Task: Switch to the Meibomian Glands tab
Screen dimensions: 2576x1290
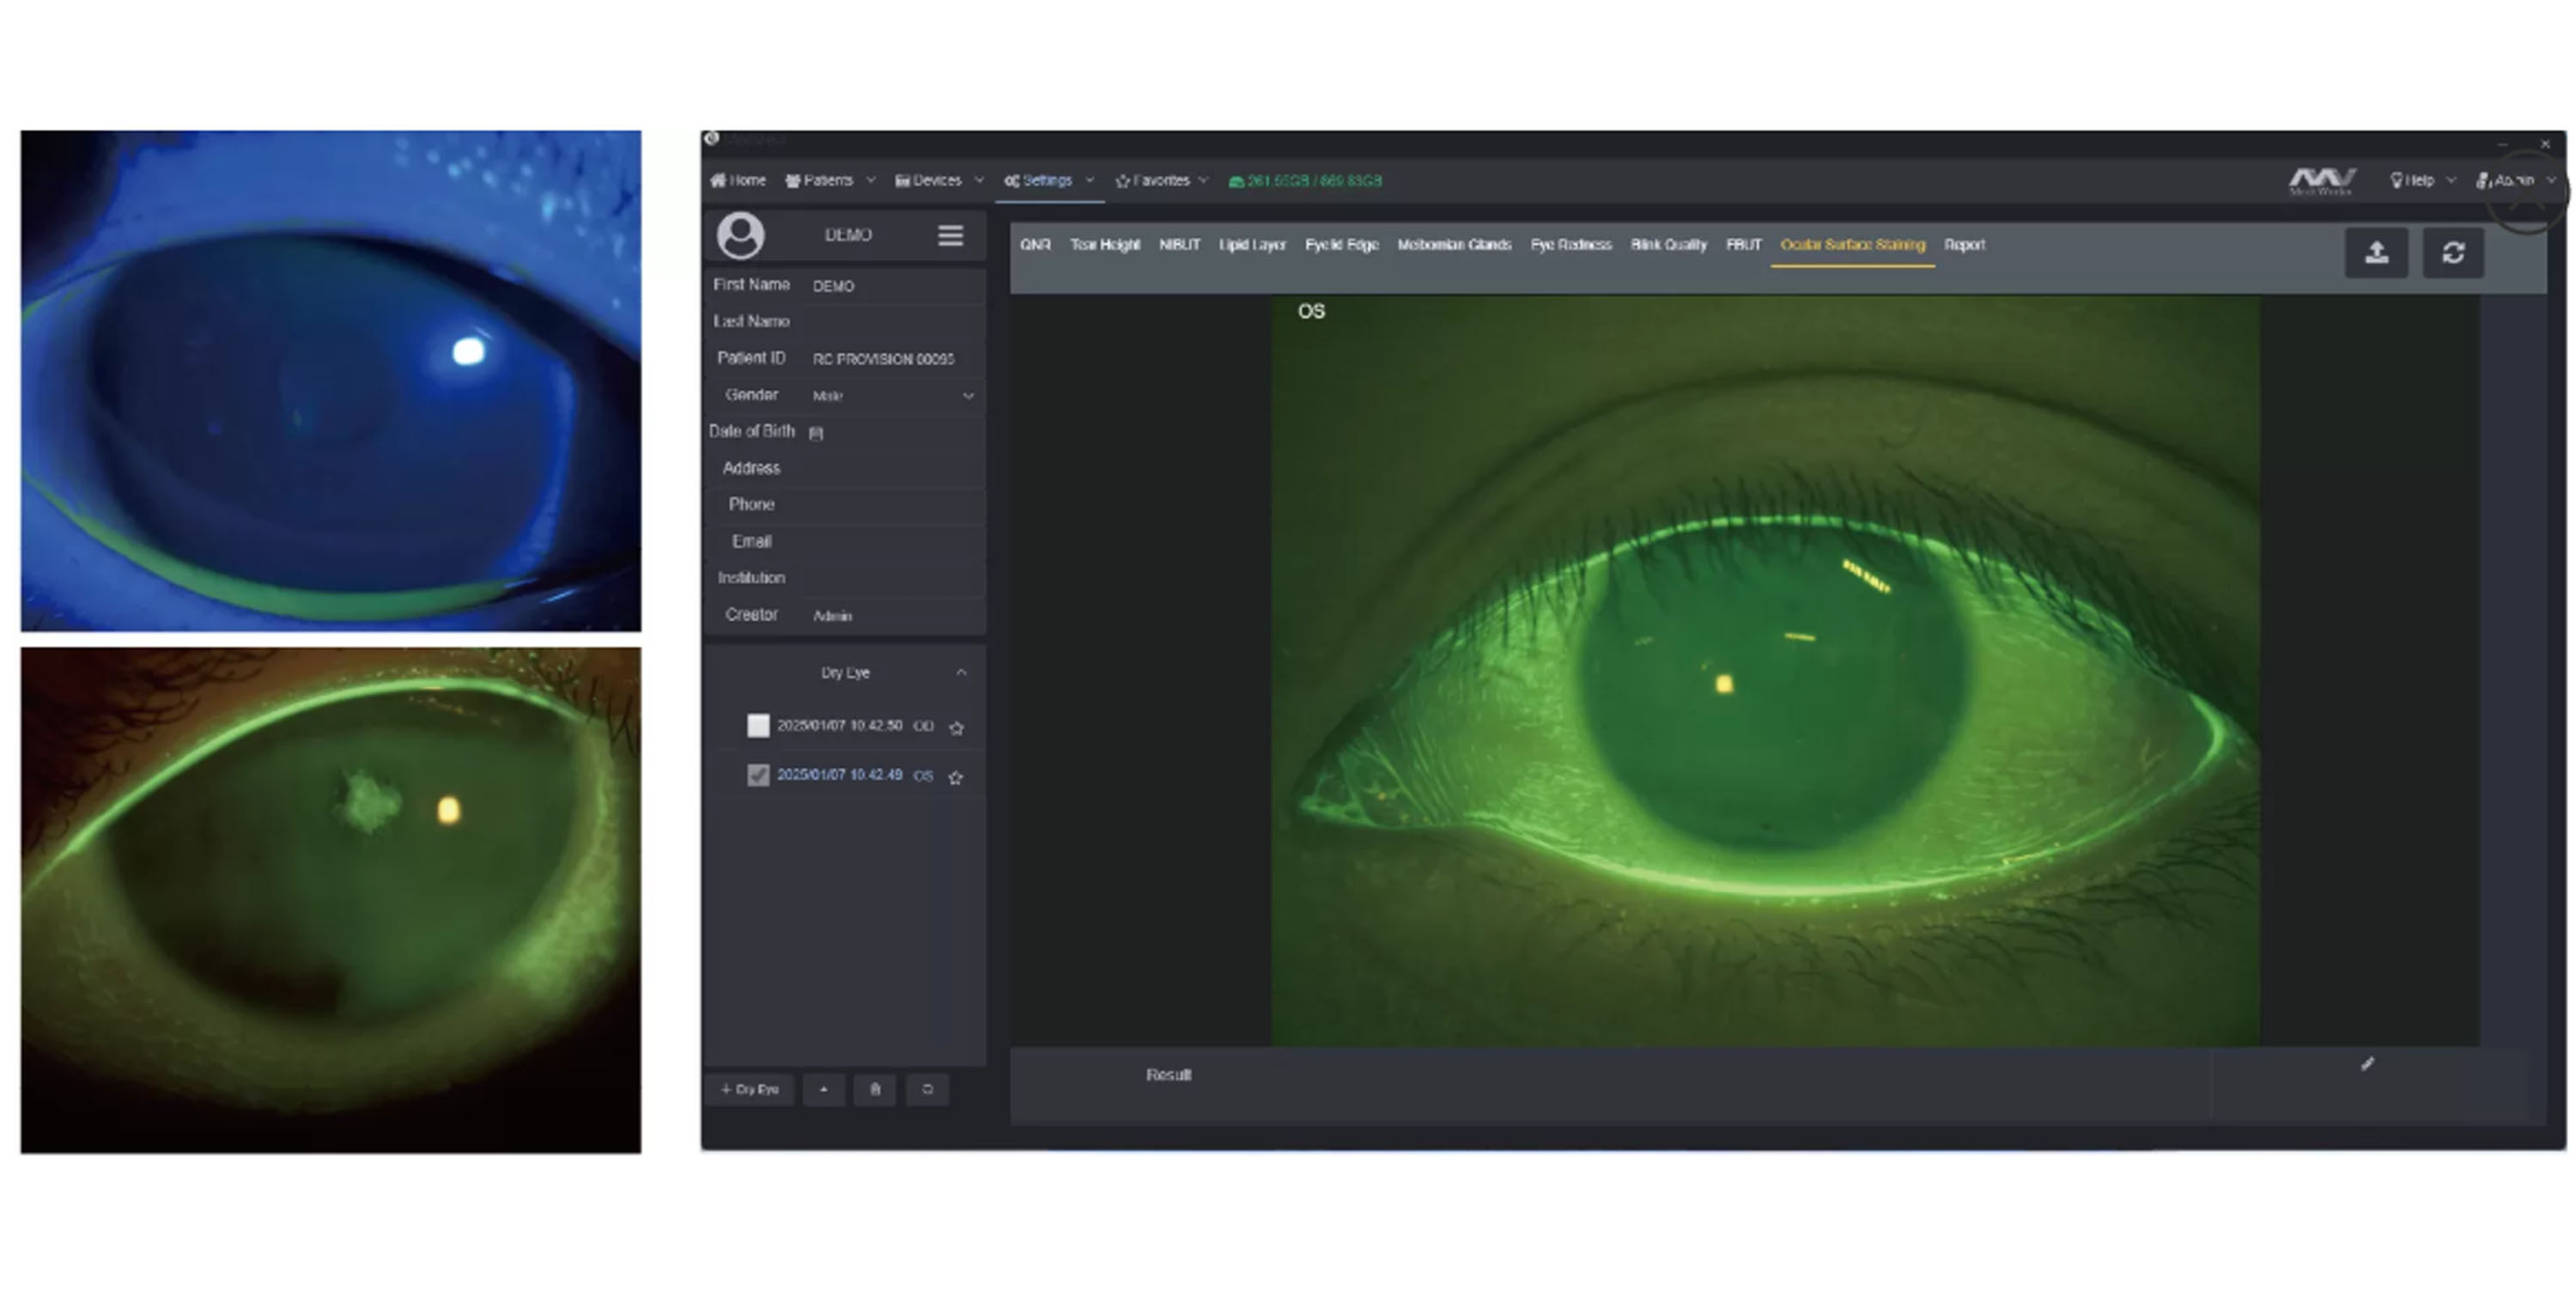Action: pyautogui.click(x=1453, y=245)
